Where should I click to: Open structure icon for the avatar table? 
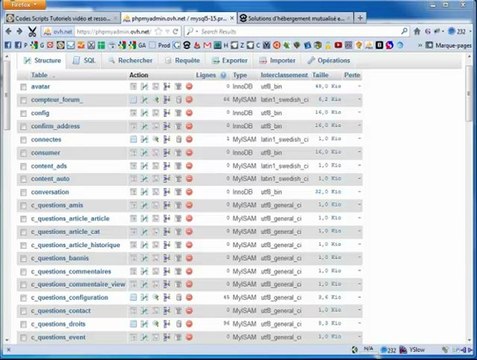144,87
